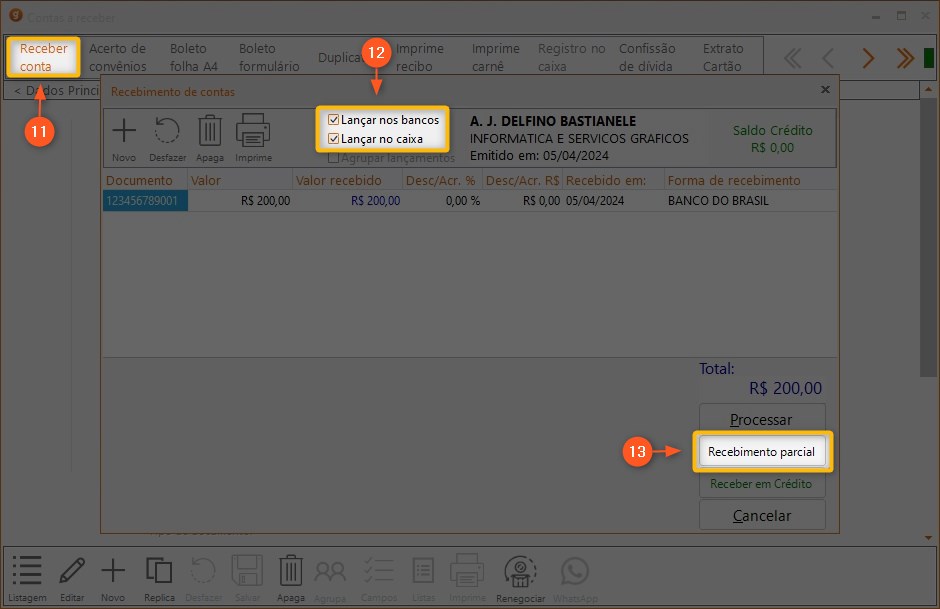Click the scroll-down arrow at the panel's right edge

coord(928,537)
